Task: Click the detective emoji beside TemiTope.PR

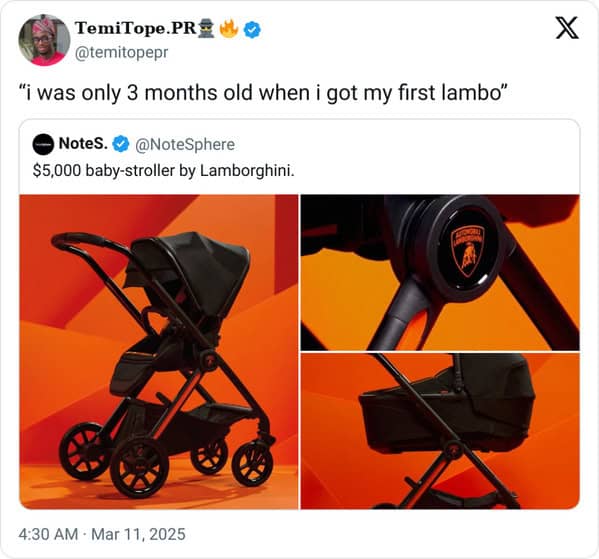Action: pyautogui.click(x=208, y=29)
